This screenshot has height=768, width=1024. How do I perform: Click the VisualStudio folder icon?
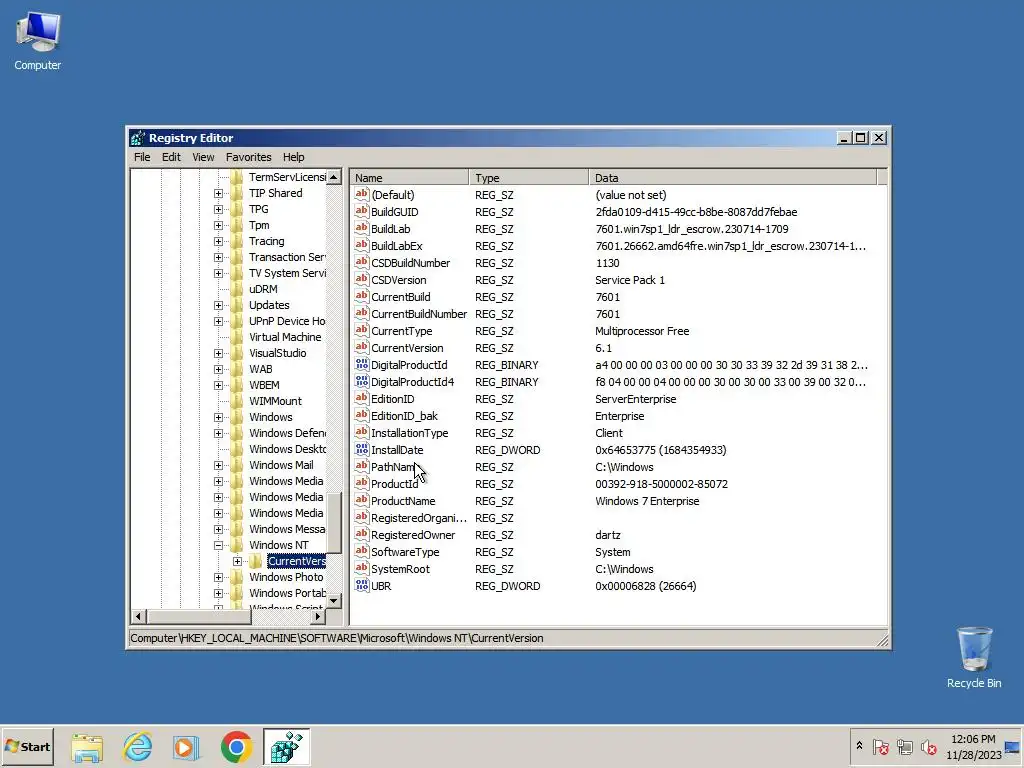[x=237, y=353]
